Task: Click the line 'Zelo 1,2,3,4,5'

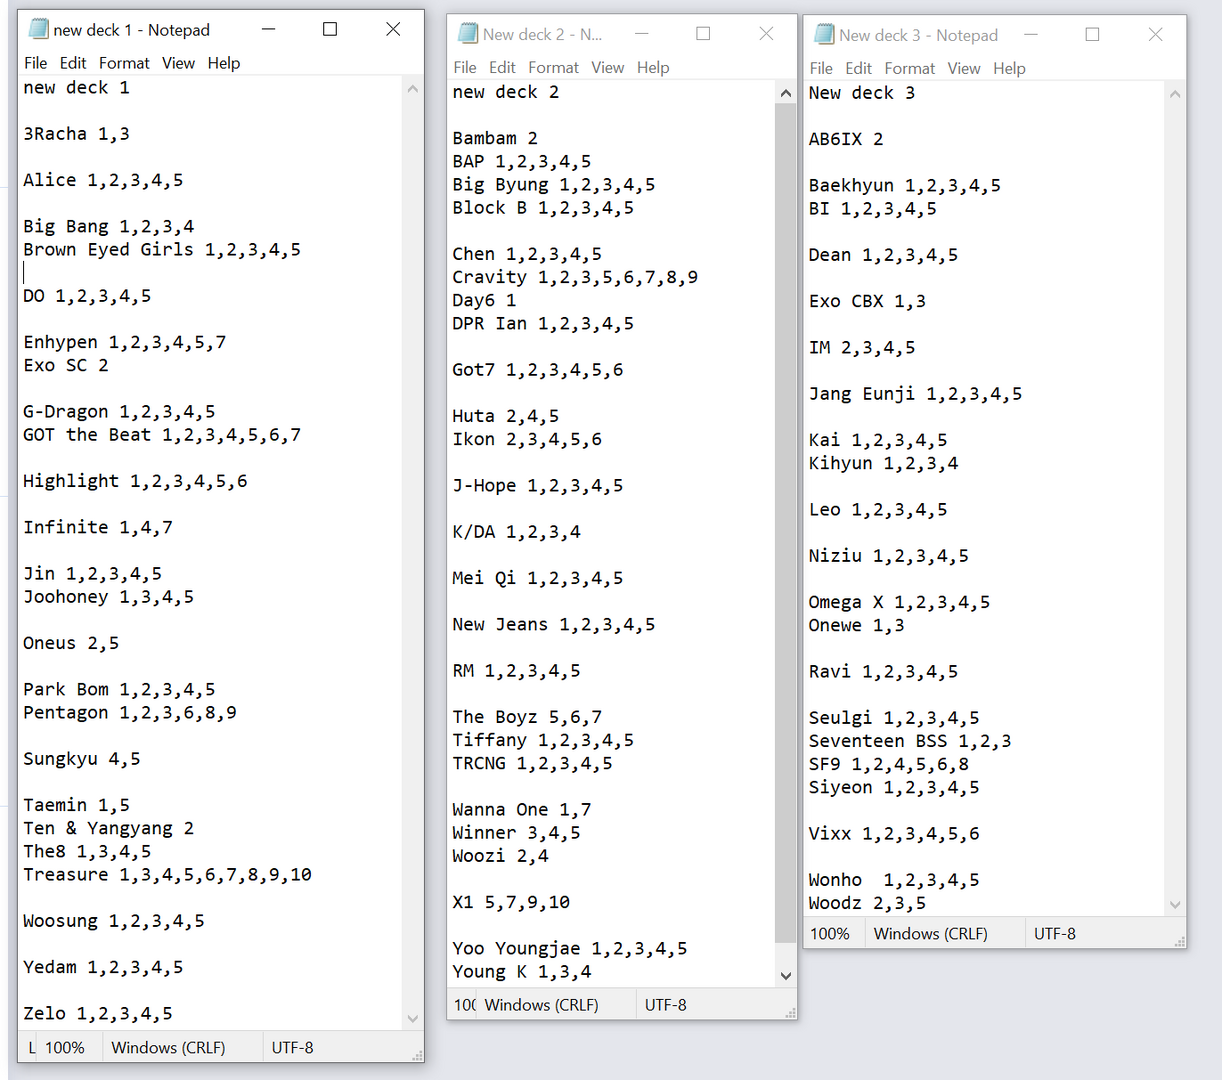Action: (98, 1014)
